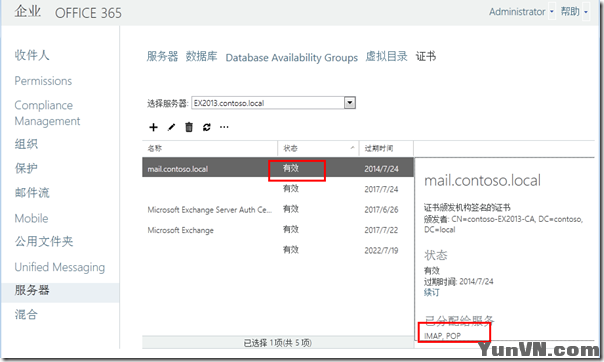The width and height of the screenshot is (604, 362).
Task: Add a new certificate with plus icon
Action: pyautogui.click(x=153, y=127)
